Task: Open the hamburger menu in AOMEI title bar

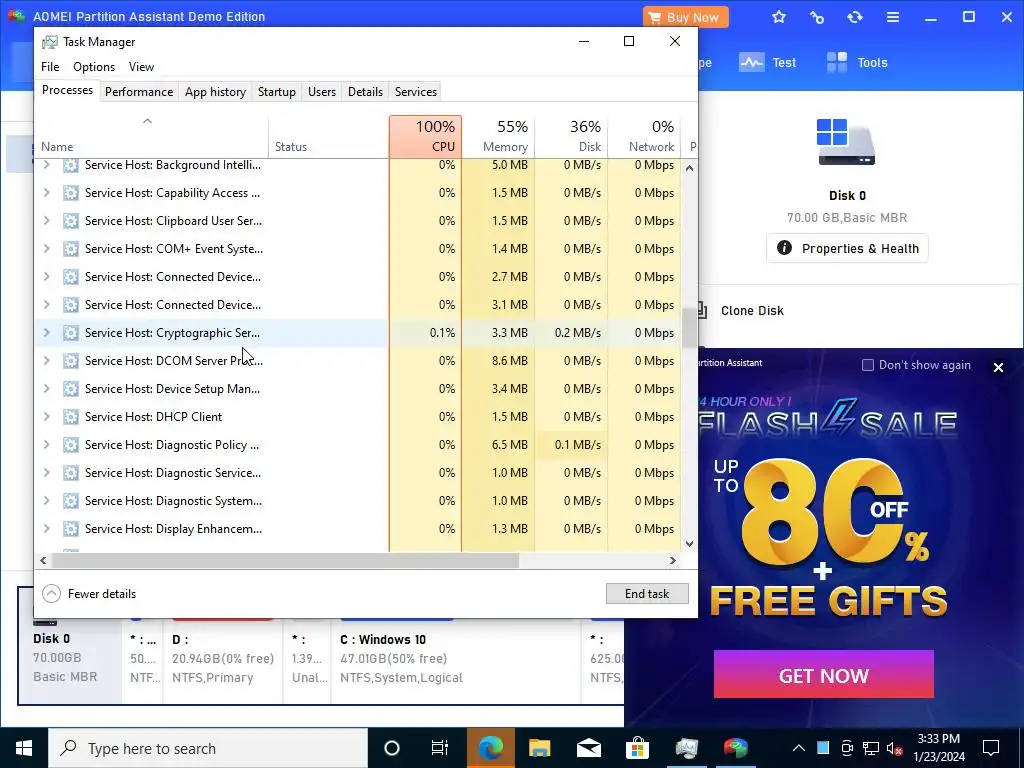Action: [893, 17]
